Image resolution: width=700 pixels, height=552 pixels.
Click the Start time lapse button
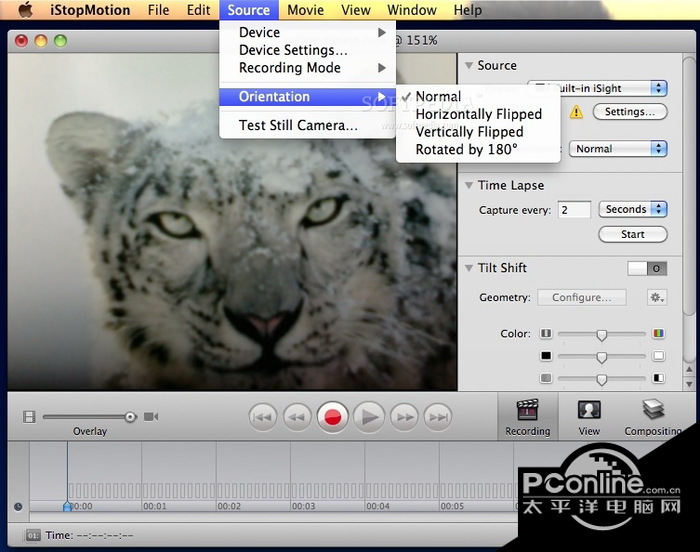coord(632,234)
